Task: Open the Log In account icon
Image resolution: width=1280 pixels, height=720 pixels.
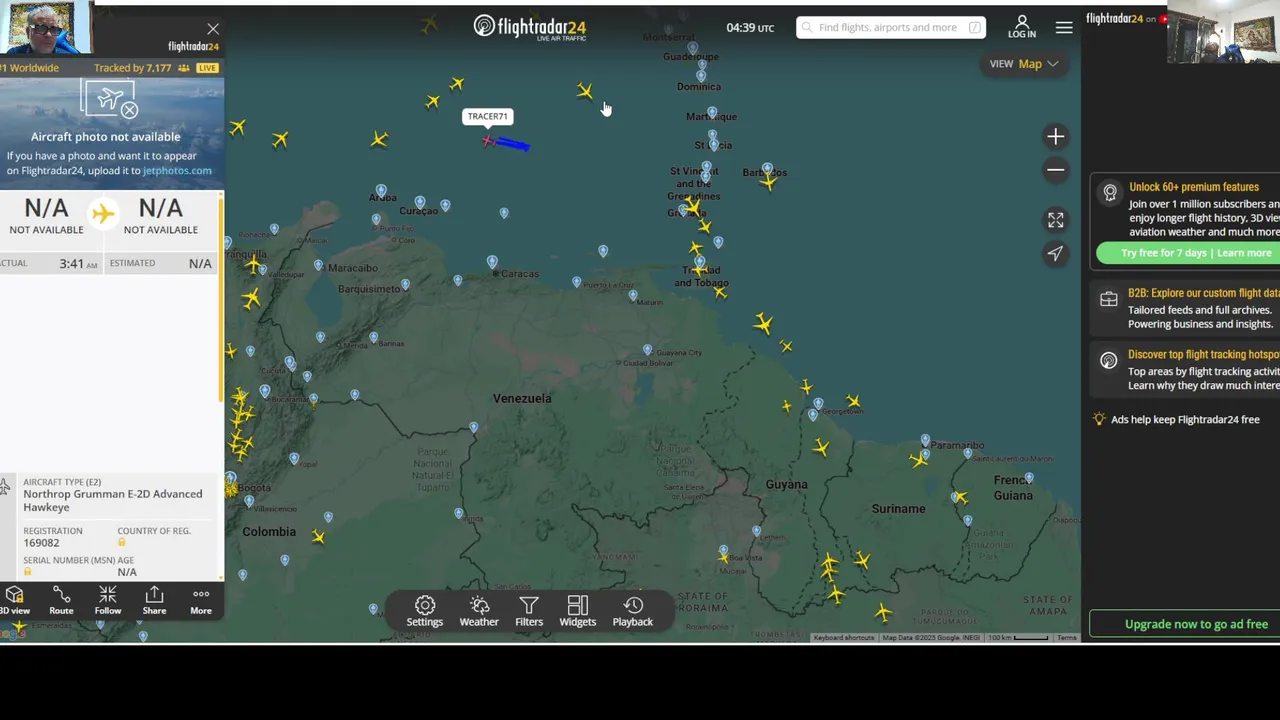Action: 1022,27
